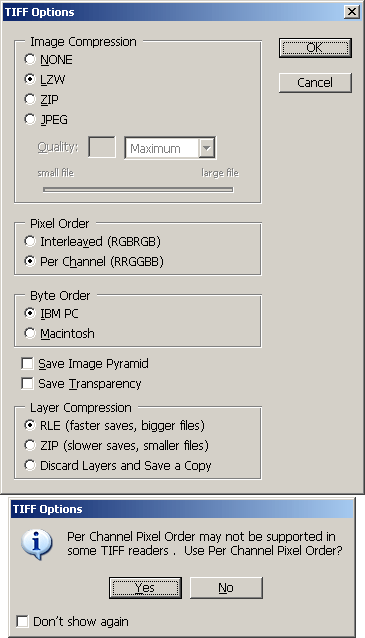Screen dimensions: 365x638
Task: Click Yes to use Per Channel order
Action: coord(145,588)
